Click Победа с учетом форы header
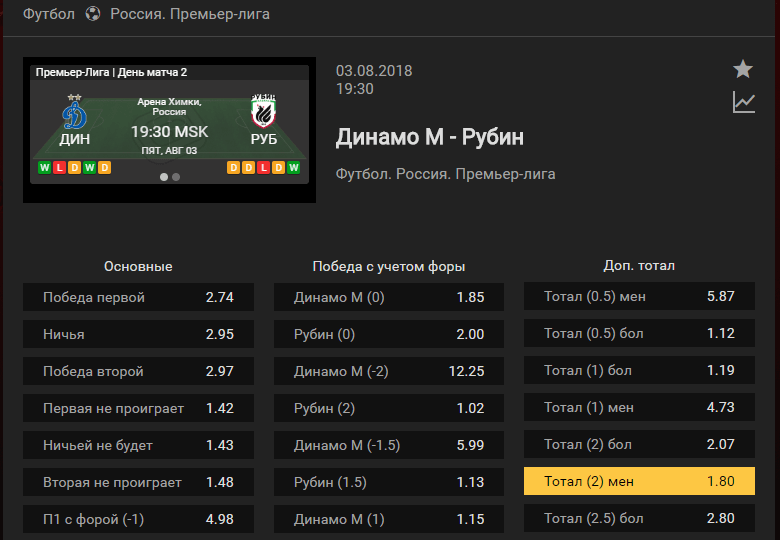Image resolution: width=780 pixels, height=540 pixels. point(389,267)
